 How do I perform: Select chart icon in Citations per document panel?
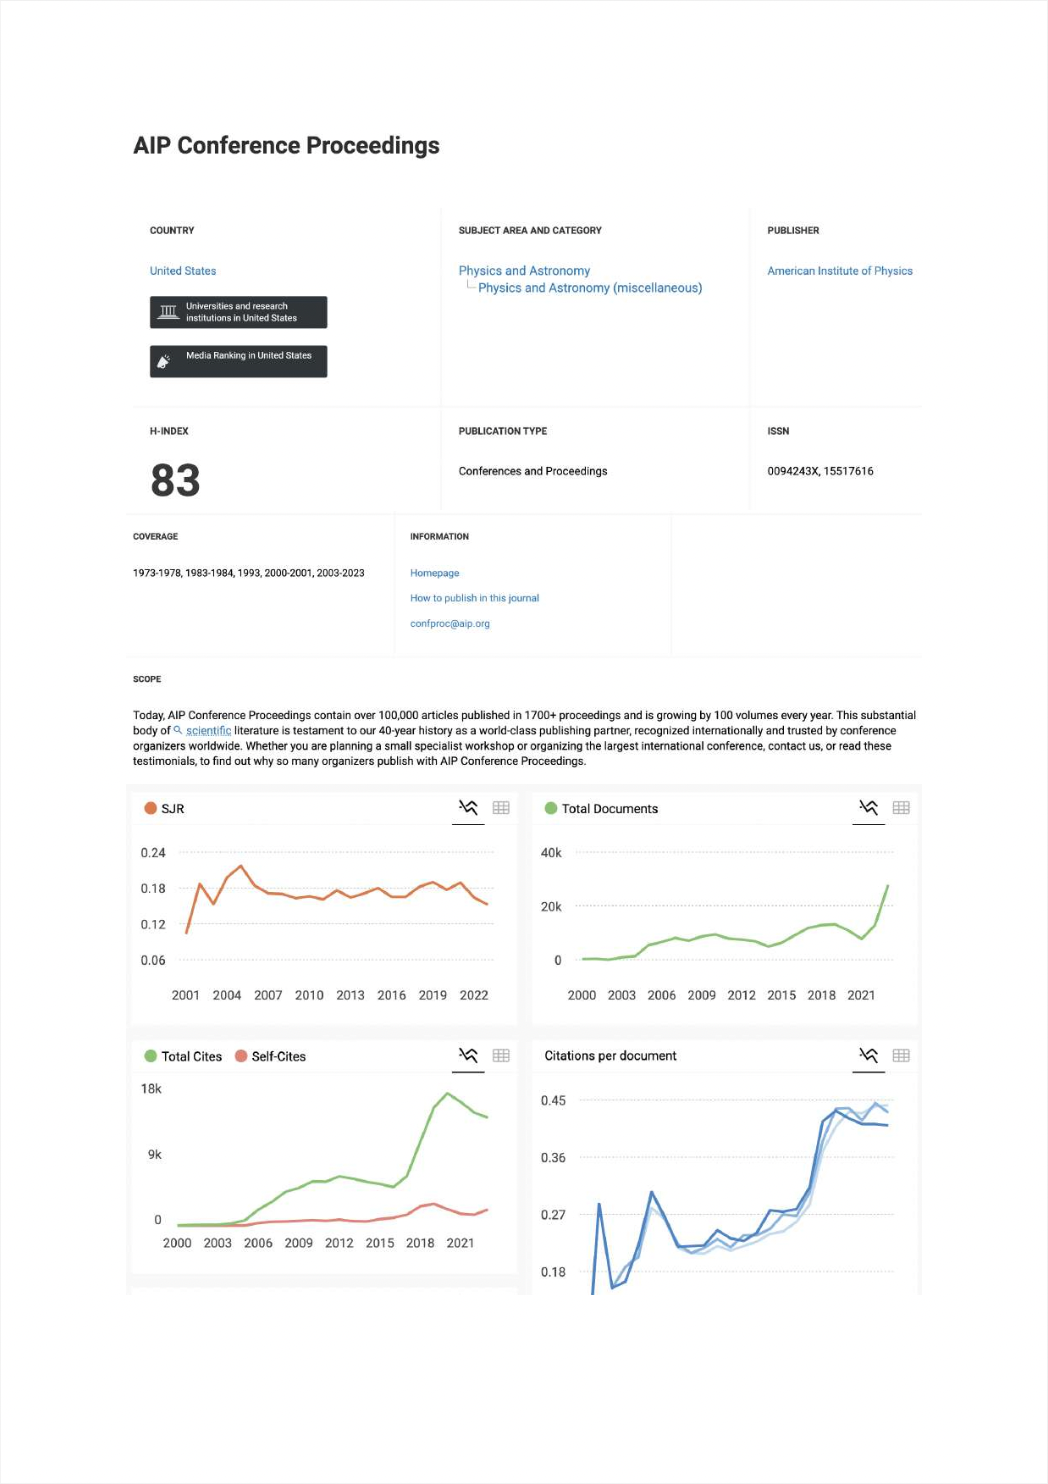868,1056
